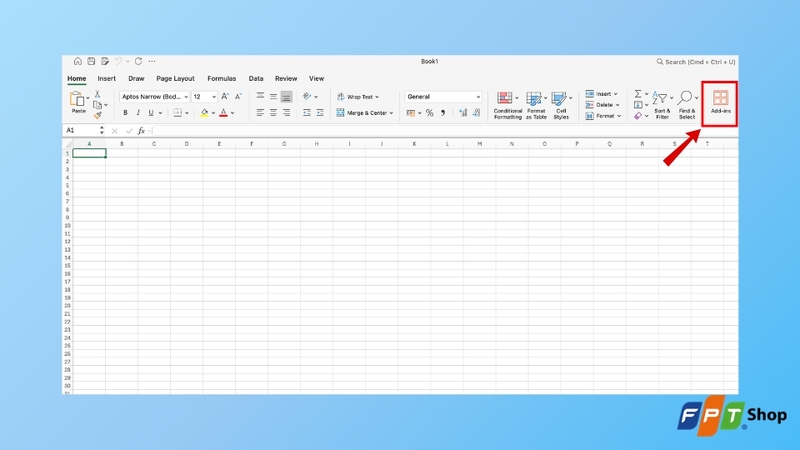The image size is (800, 450).
Task: Toggle bold formatting
Action: [125, 113]
